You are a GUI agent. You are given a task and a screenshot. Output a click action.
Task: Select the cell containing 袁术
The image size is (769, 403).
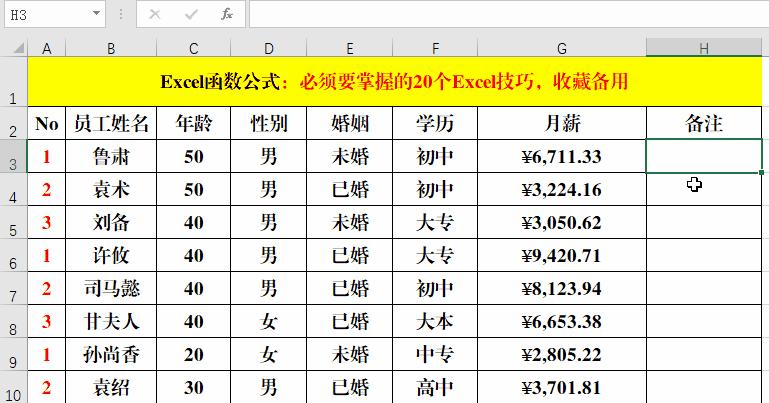click(111, 189)
